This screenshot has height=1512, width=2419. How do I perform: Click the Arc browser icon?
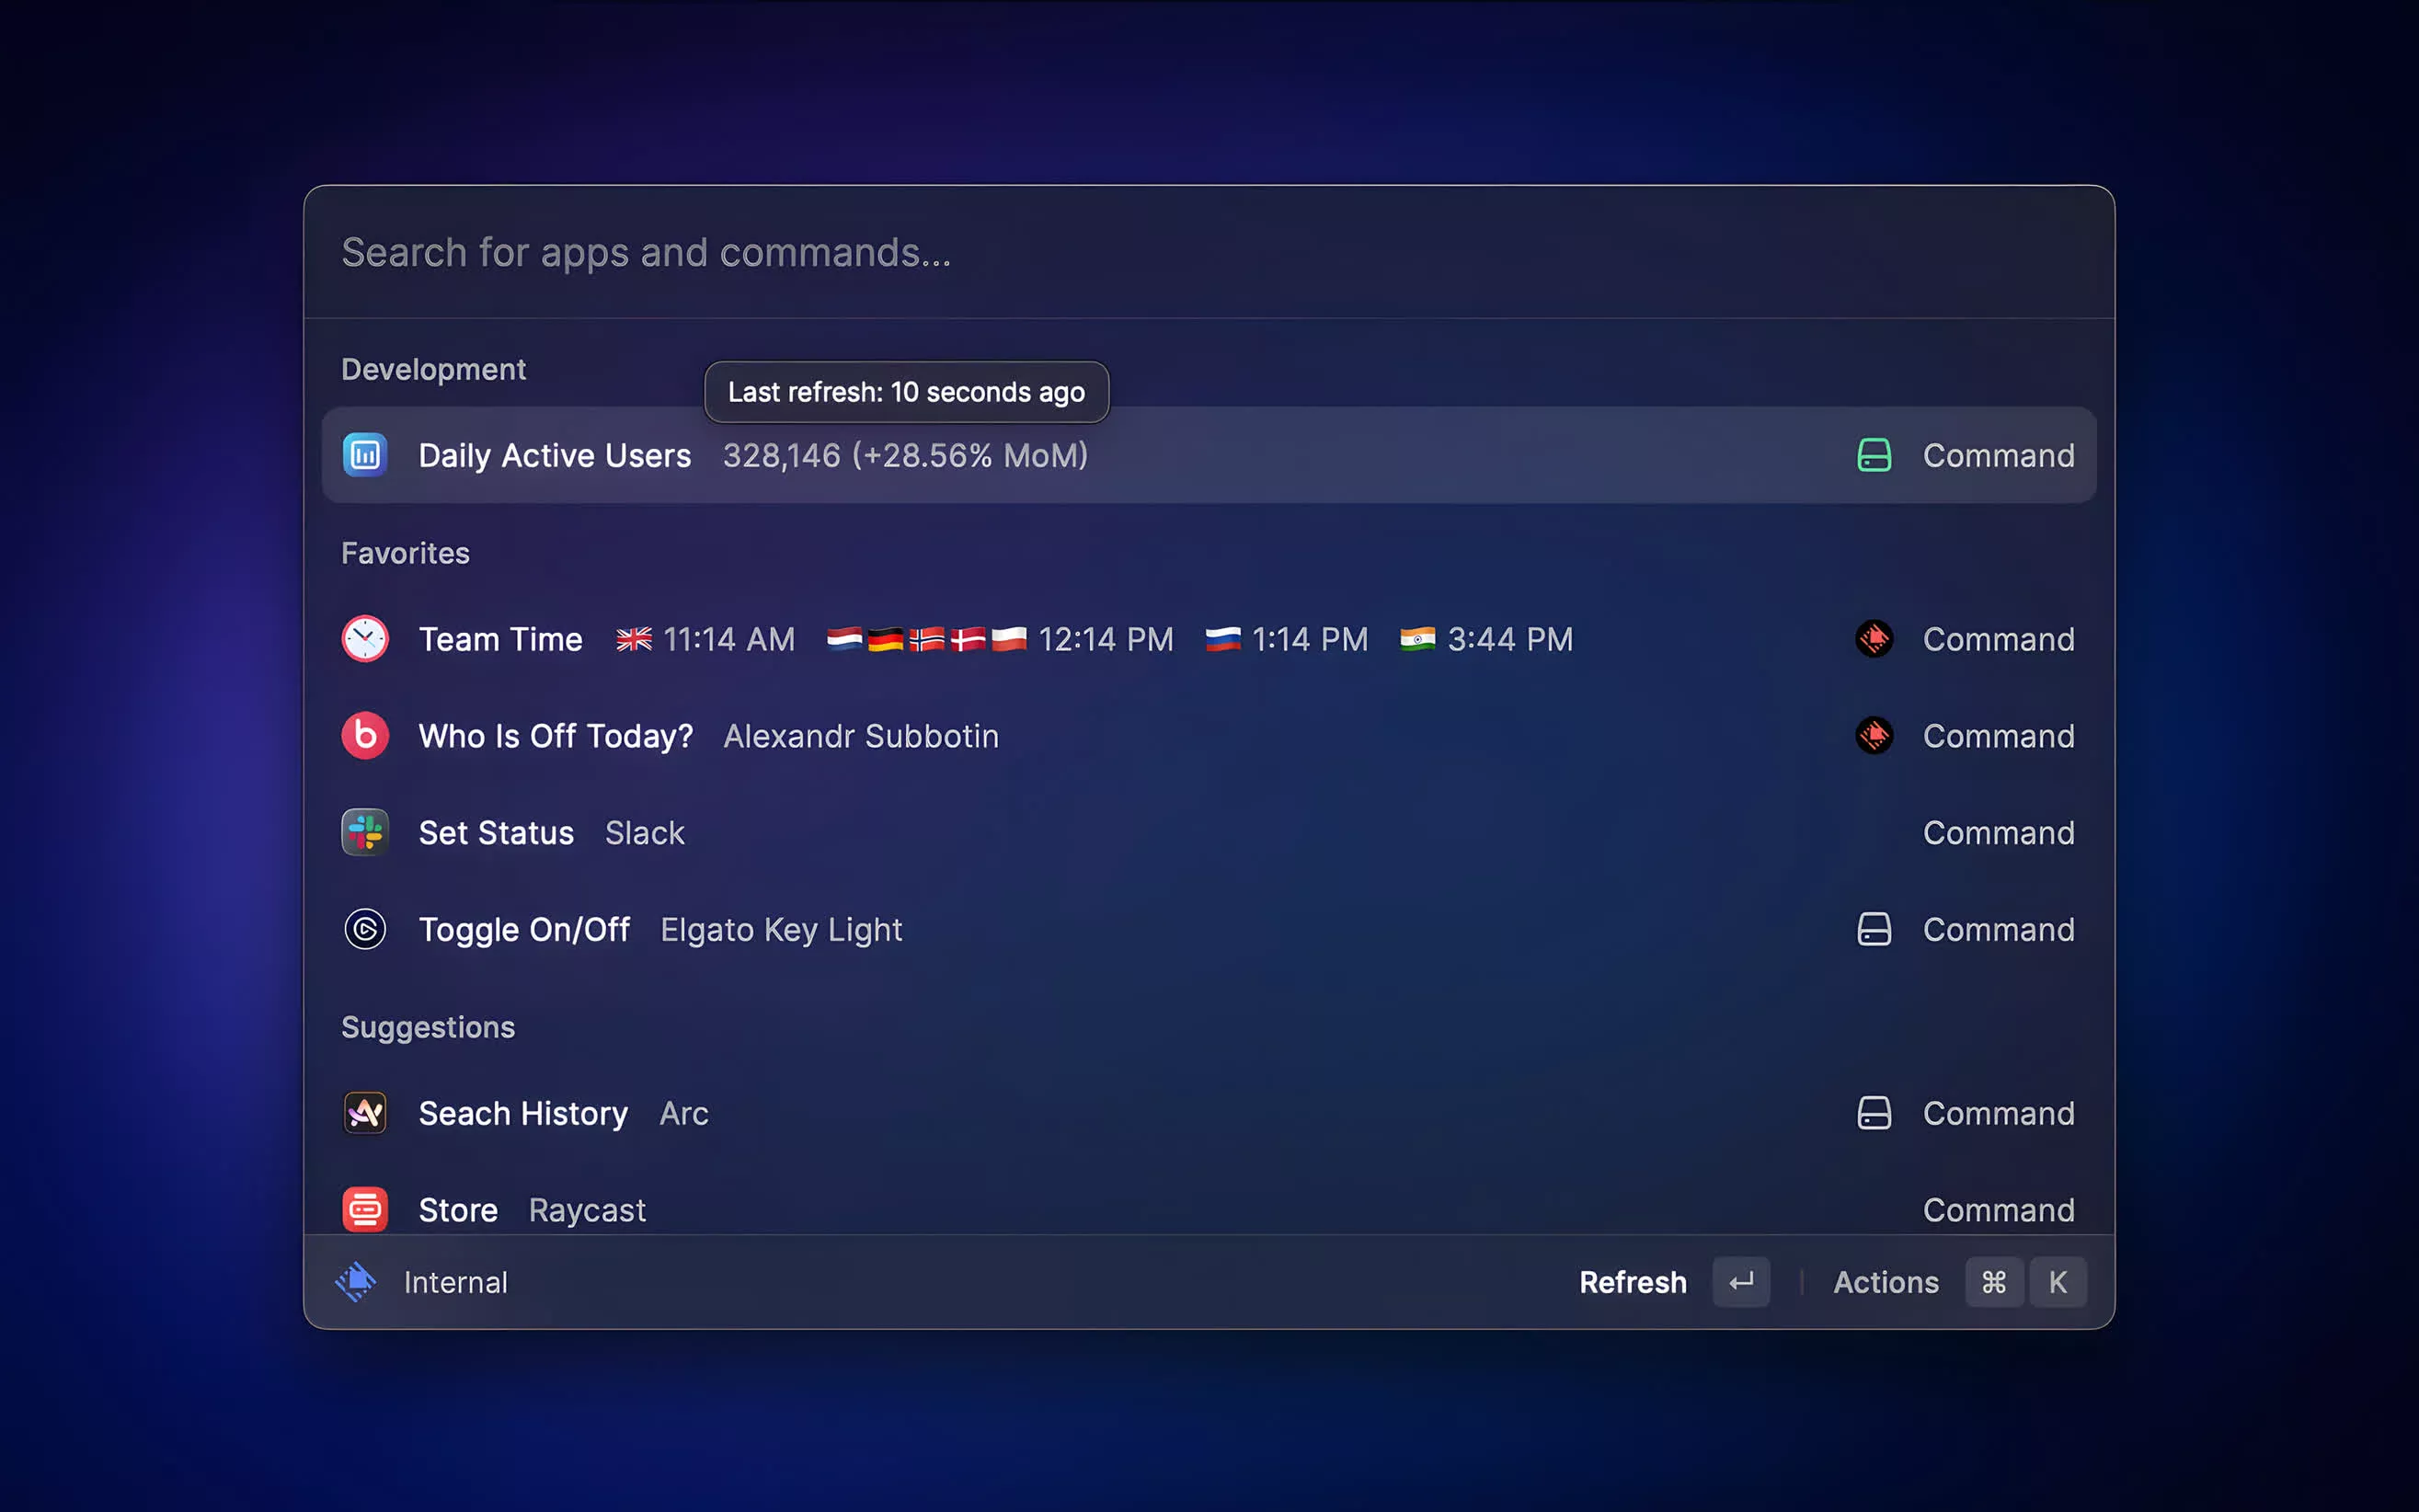tap(365, 1113)
